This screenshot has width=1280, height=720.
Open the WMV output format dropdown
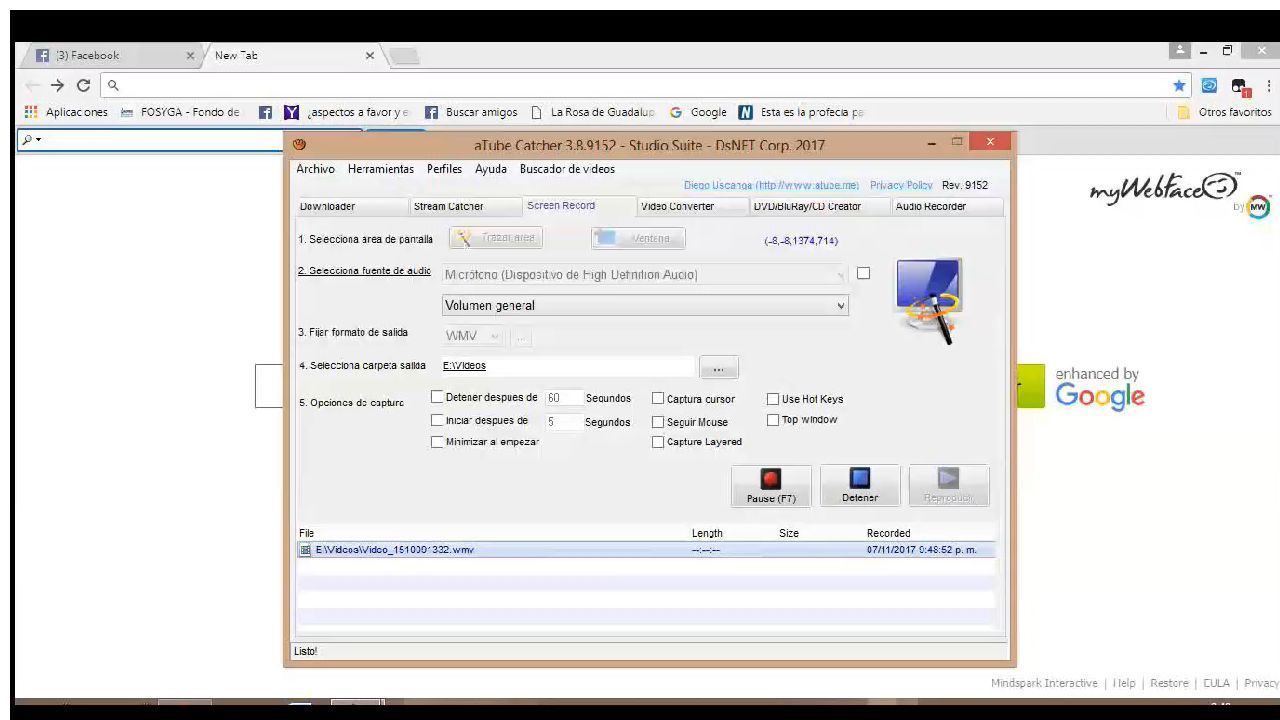coord(473,336)
